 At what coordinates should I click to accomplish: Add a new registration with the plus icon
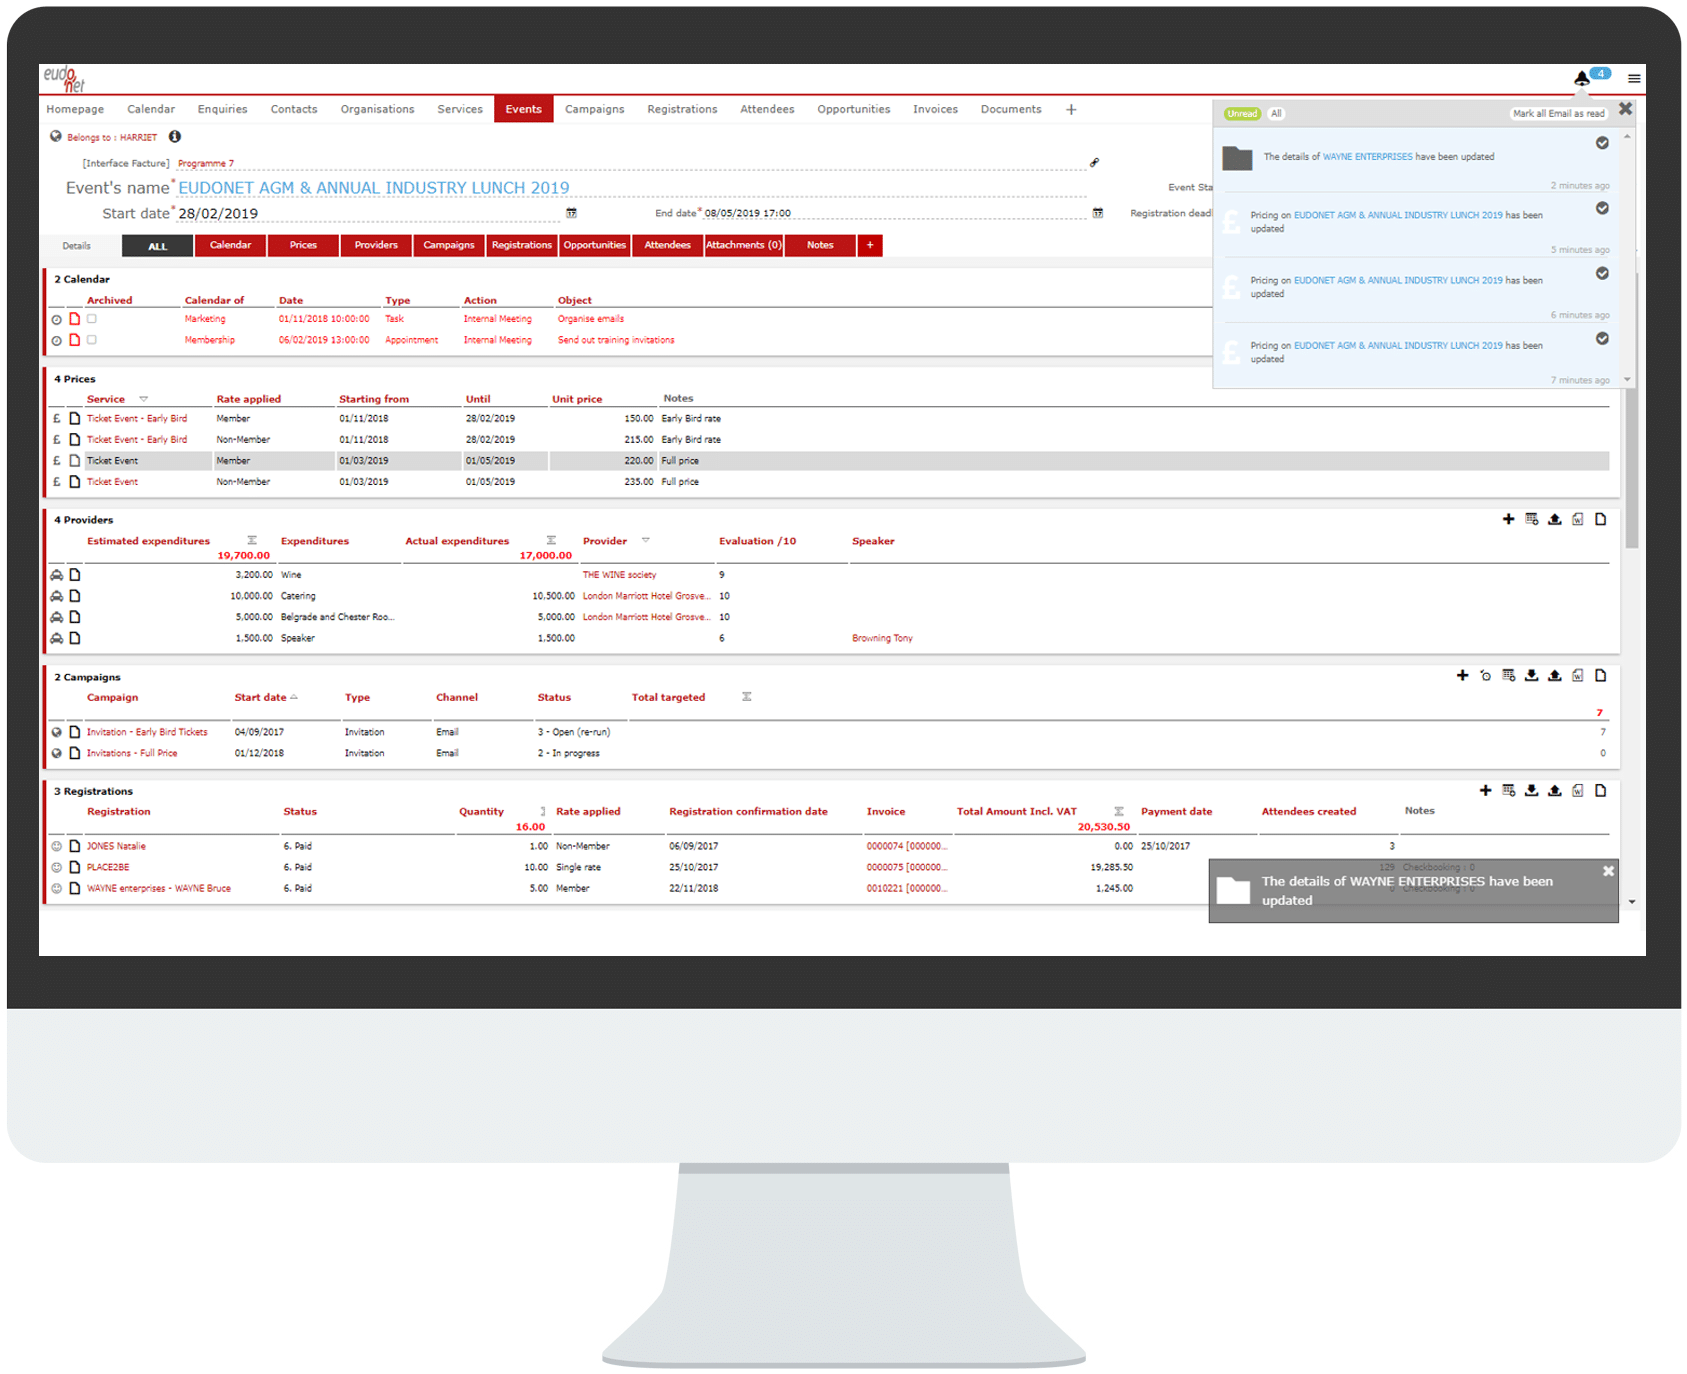[1485, 790]
